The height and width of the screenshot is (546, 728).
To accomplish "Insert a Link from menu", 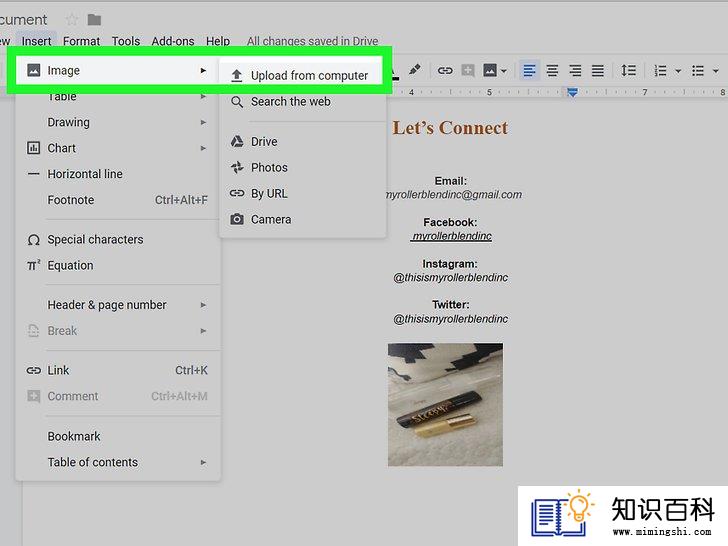I will [118, 370].
